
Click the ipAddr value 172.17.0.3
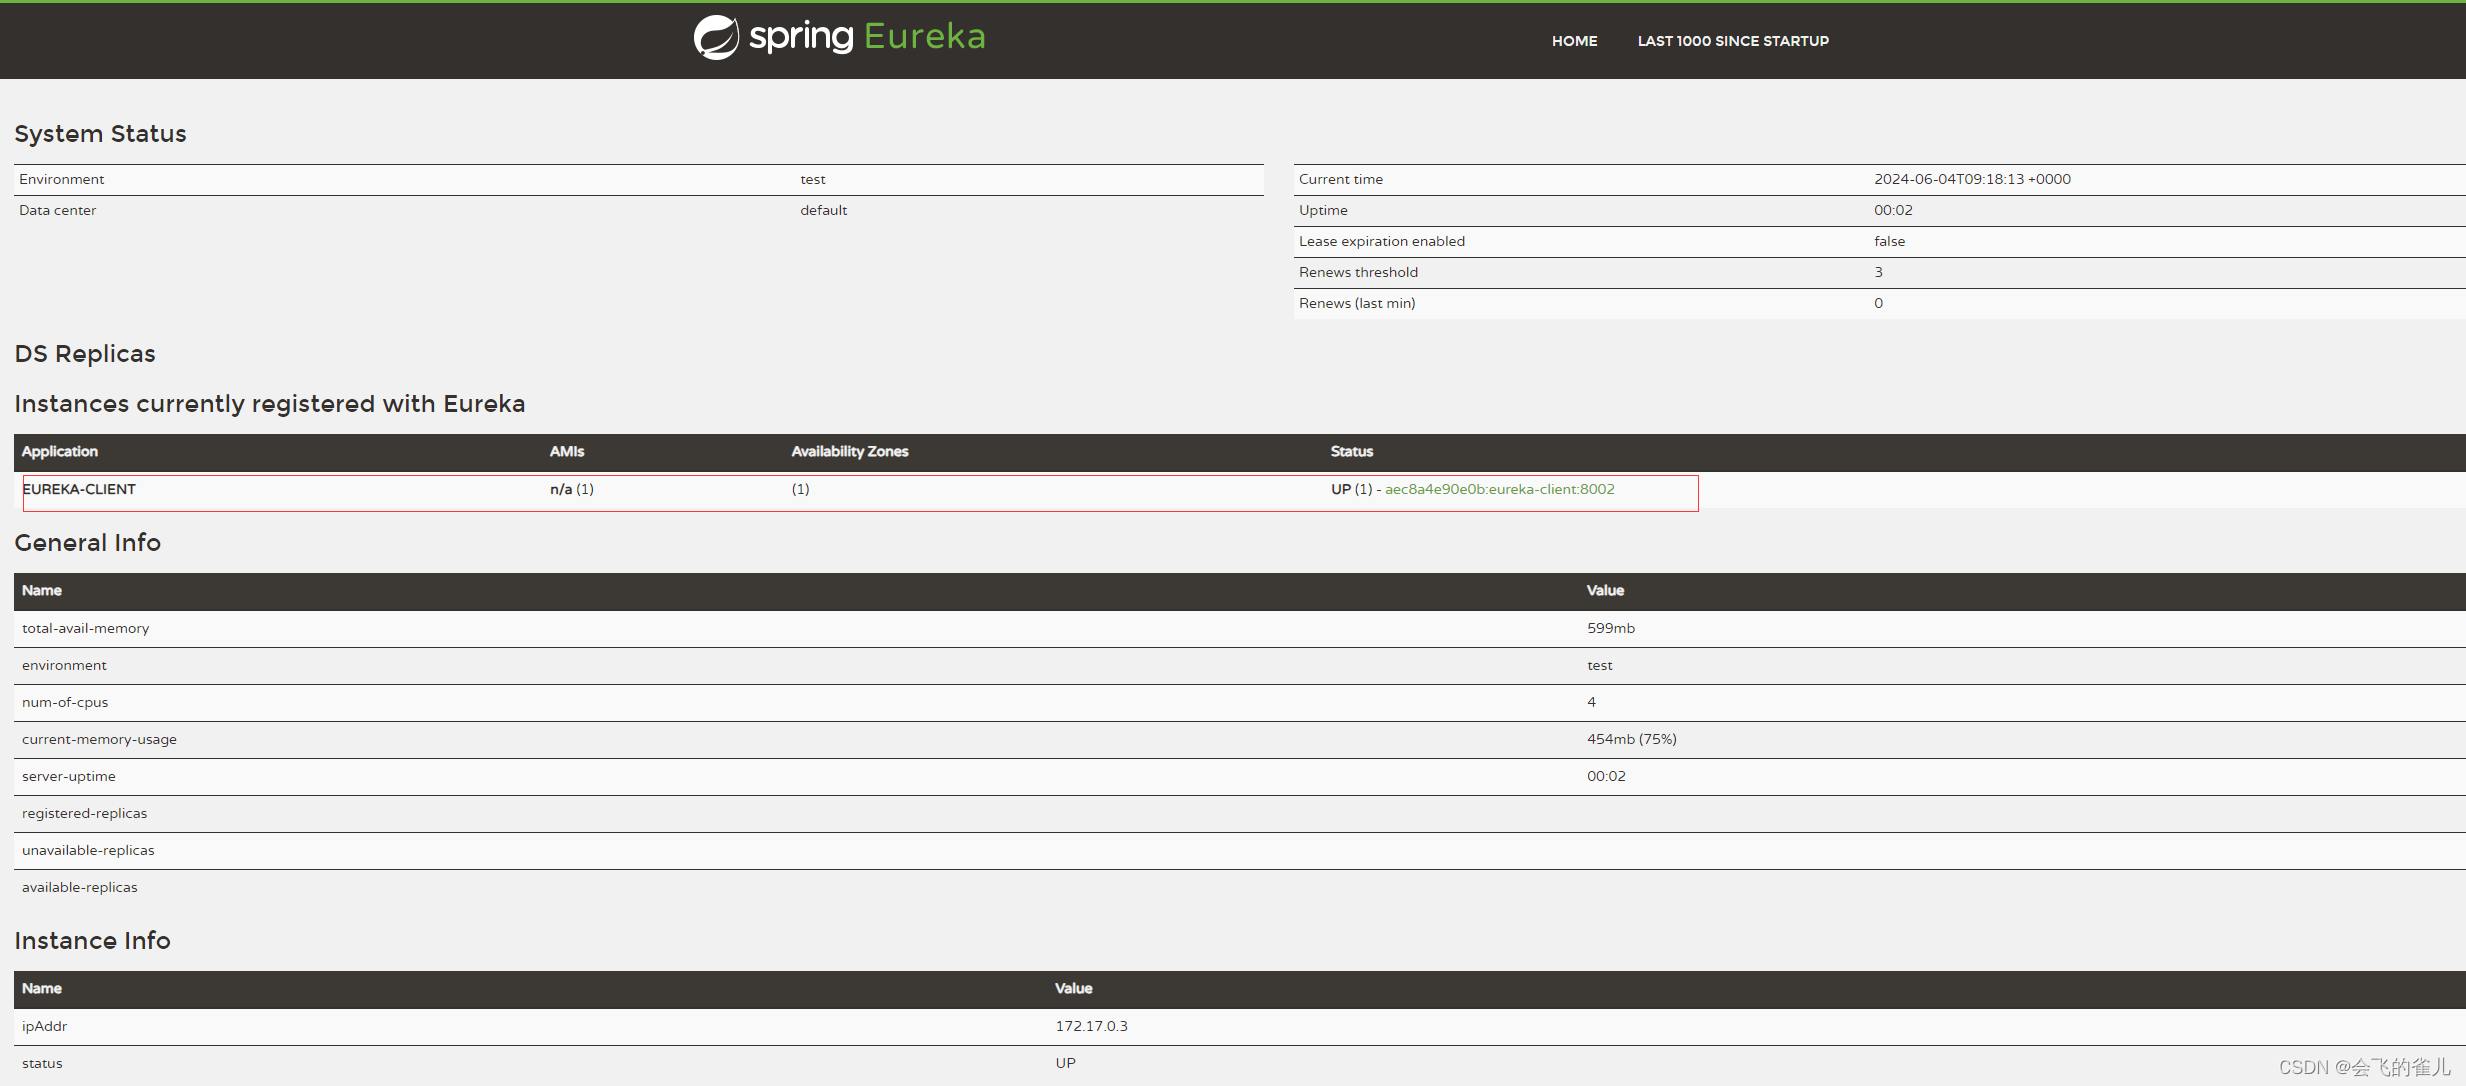pos(1091,1026)
